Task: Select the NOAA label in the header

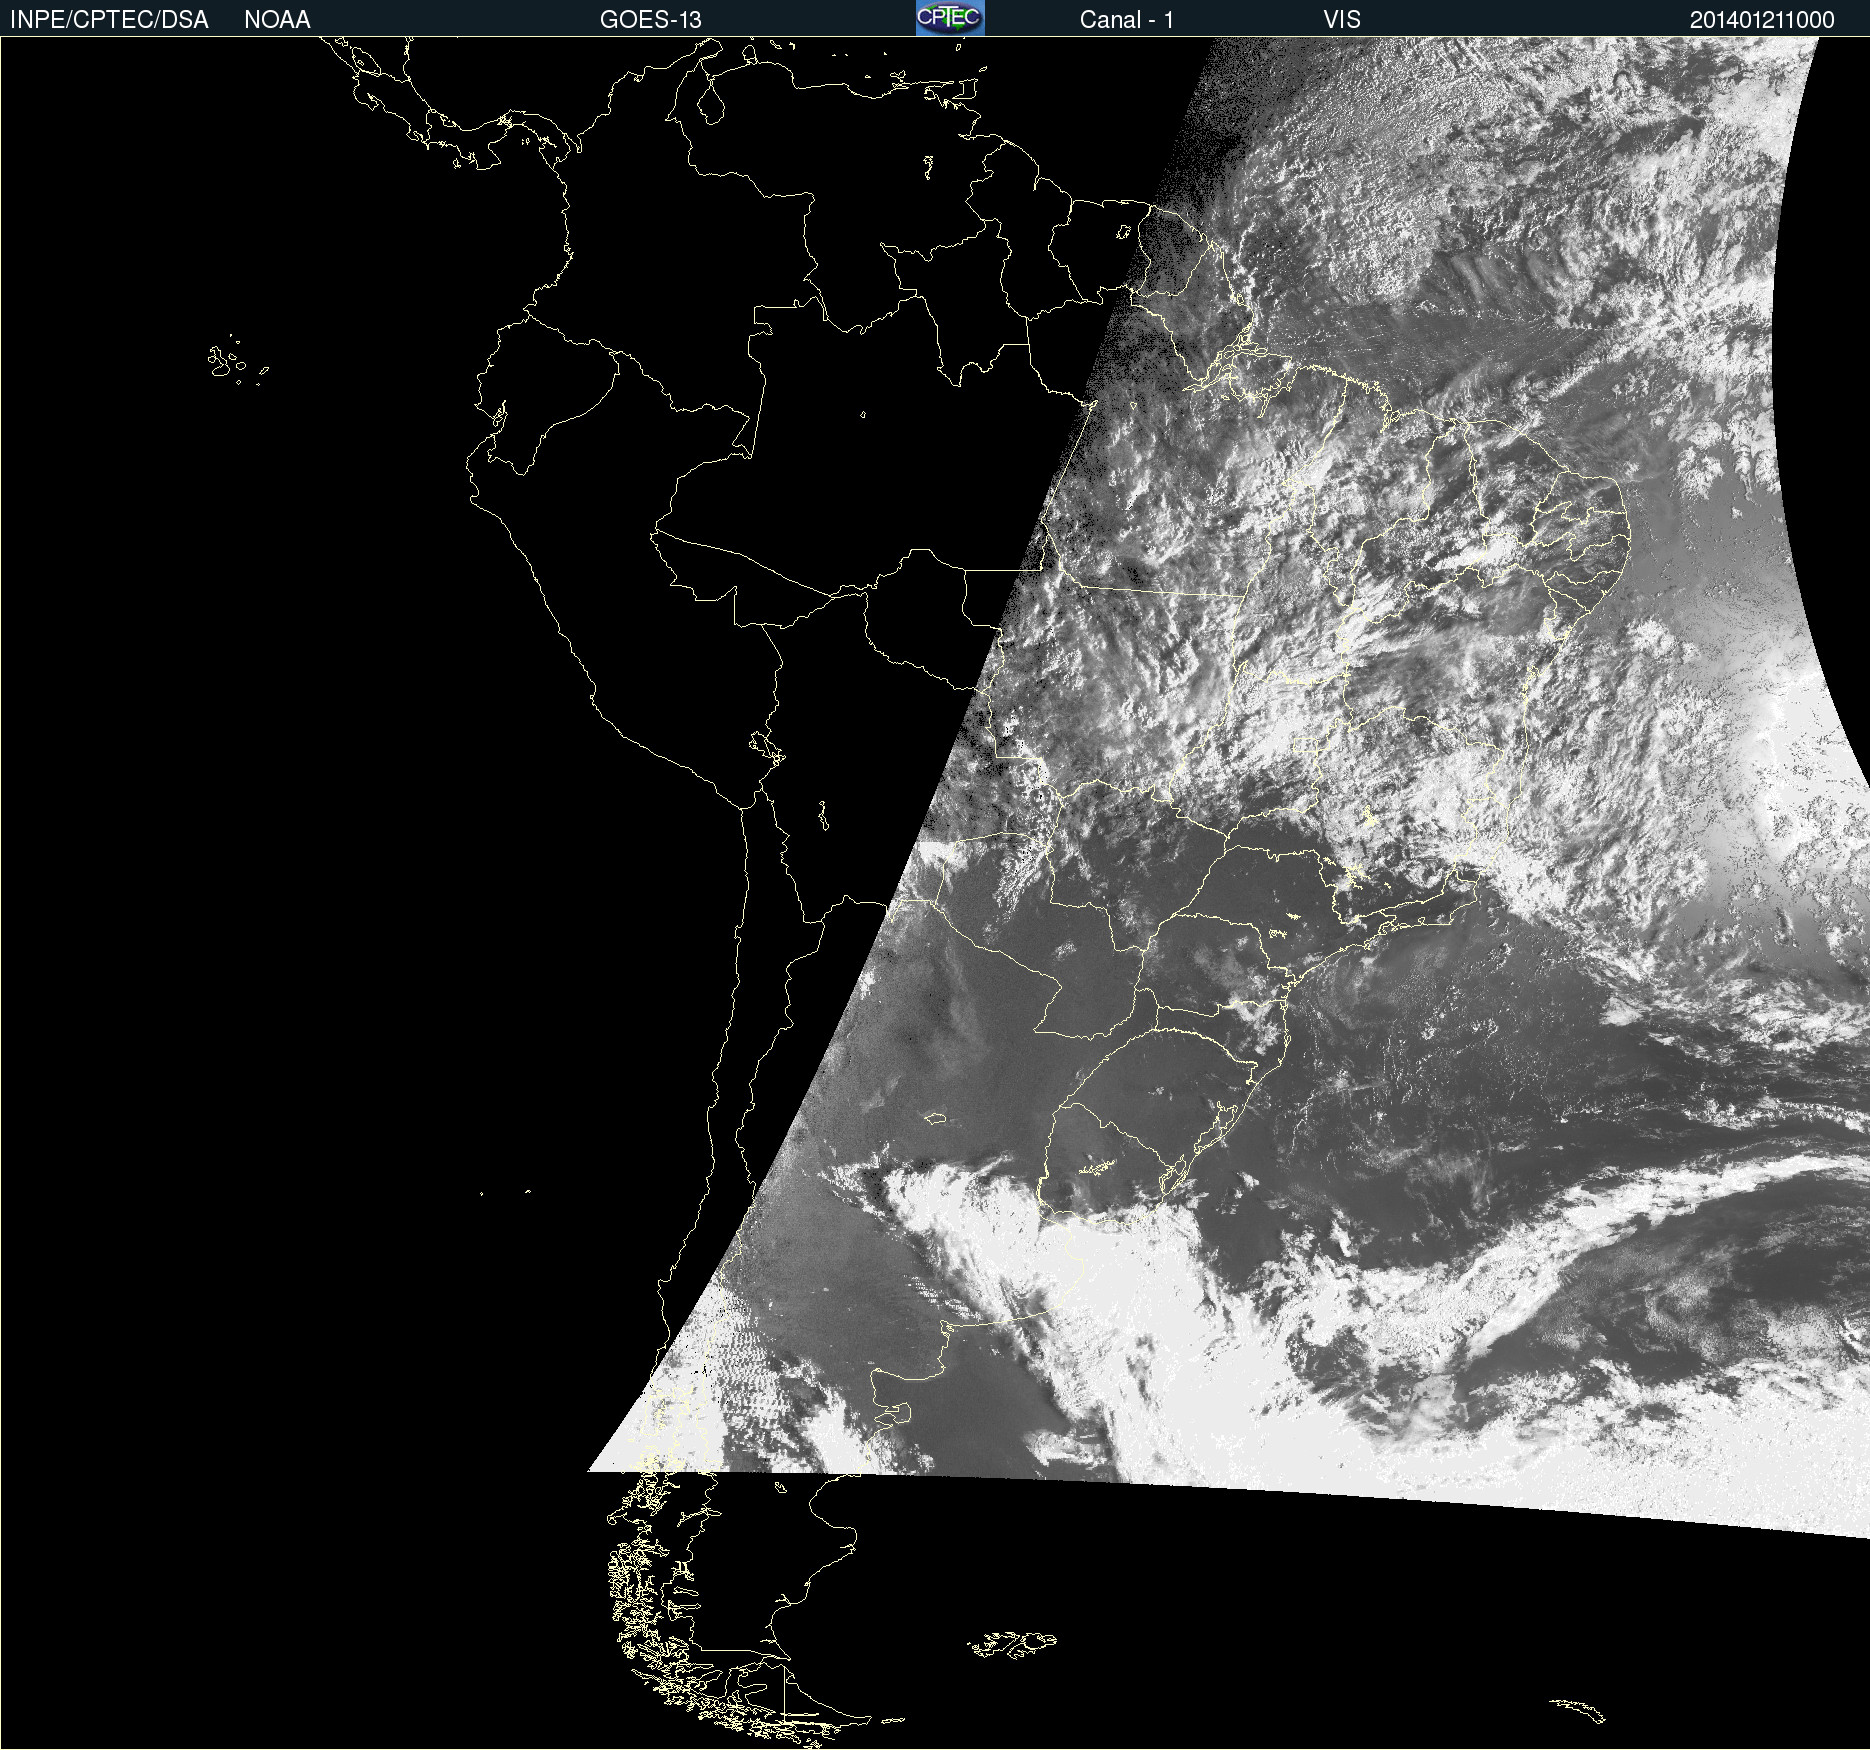Action: tap(277, 20)
